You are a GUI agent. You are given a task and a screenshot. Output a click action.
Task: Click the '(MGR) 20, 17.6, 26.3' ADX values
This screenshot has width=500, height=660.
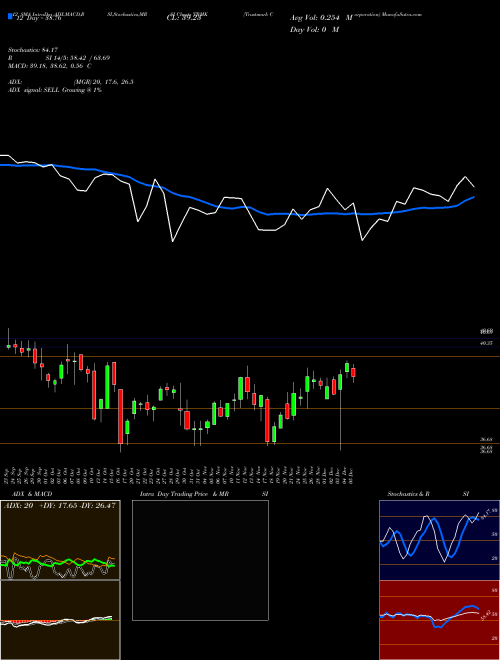(x=103, y=82)
